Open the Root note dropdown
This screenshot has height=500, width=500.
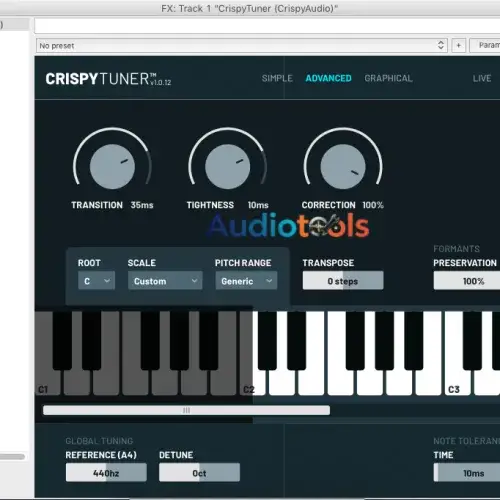(x=96, y=281)
